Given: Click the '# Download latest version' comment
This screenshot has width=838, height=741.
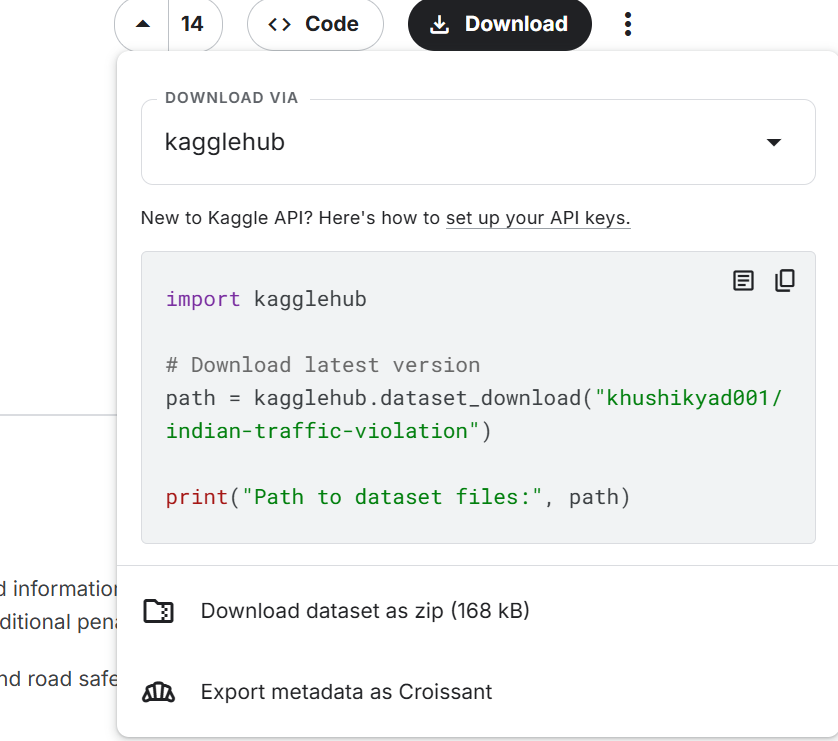Looking at the screenshot, I should [323, 365].
